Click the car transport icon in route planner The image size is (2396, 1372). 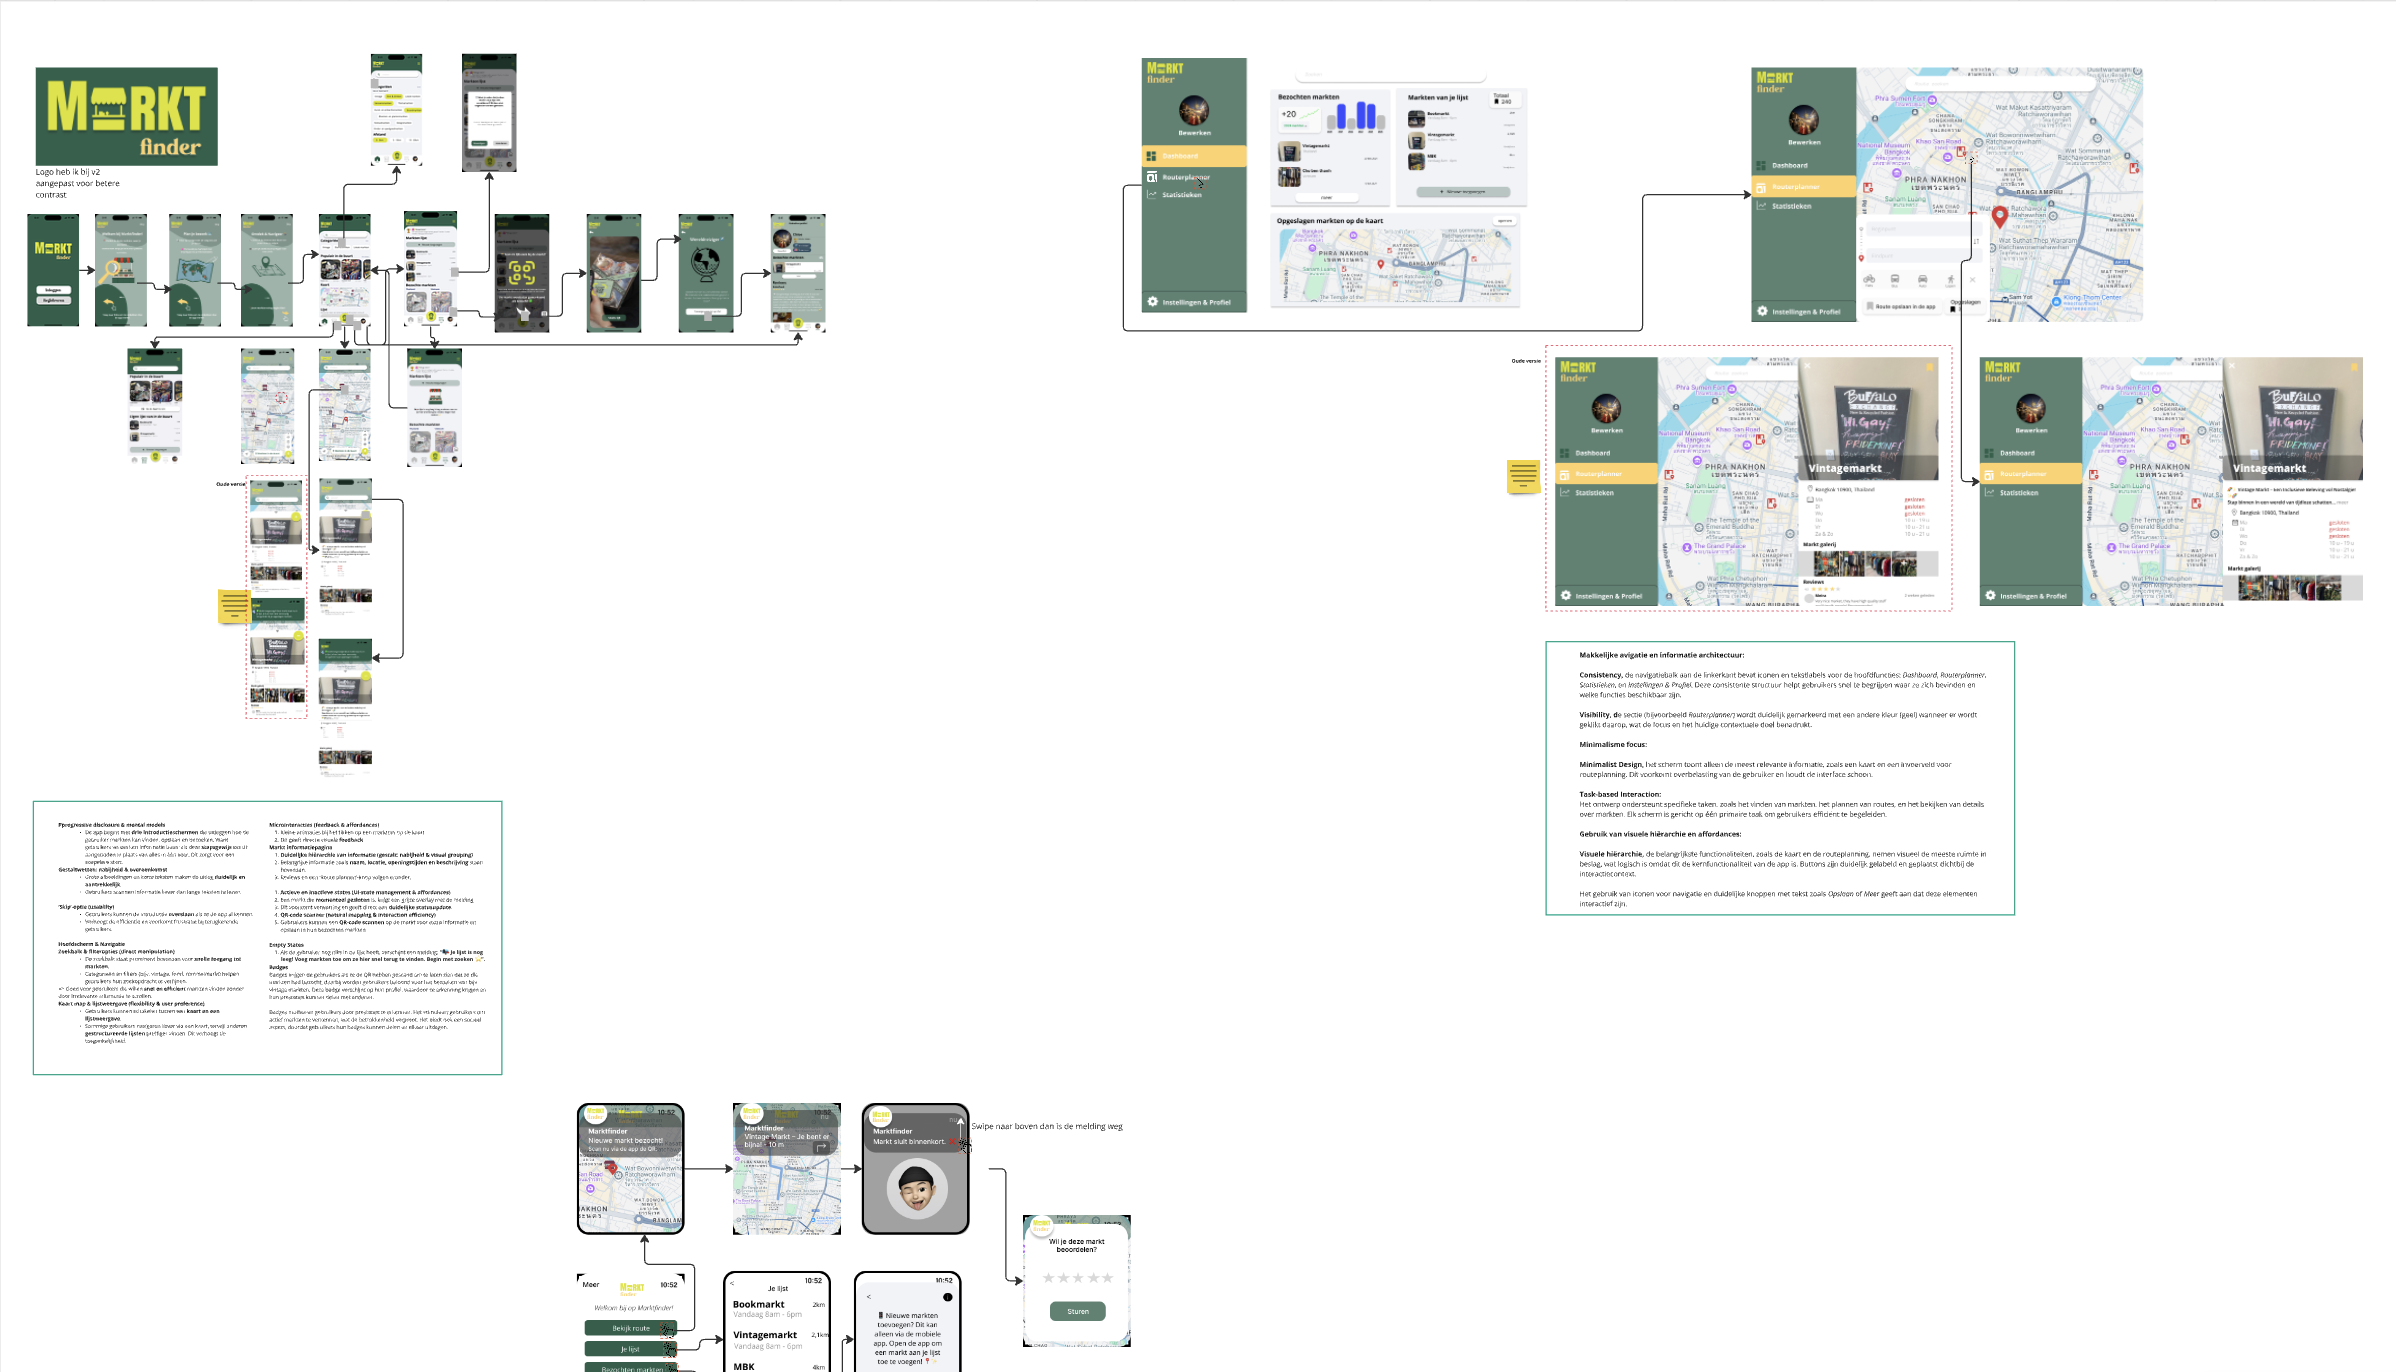[1921, 279]
